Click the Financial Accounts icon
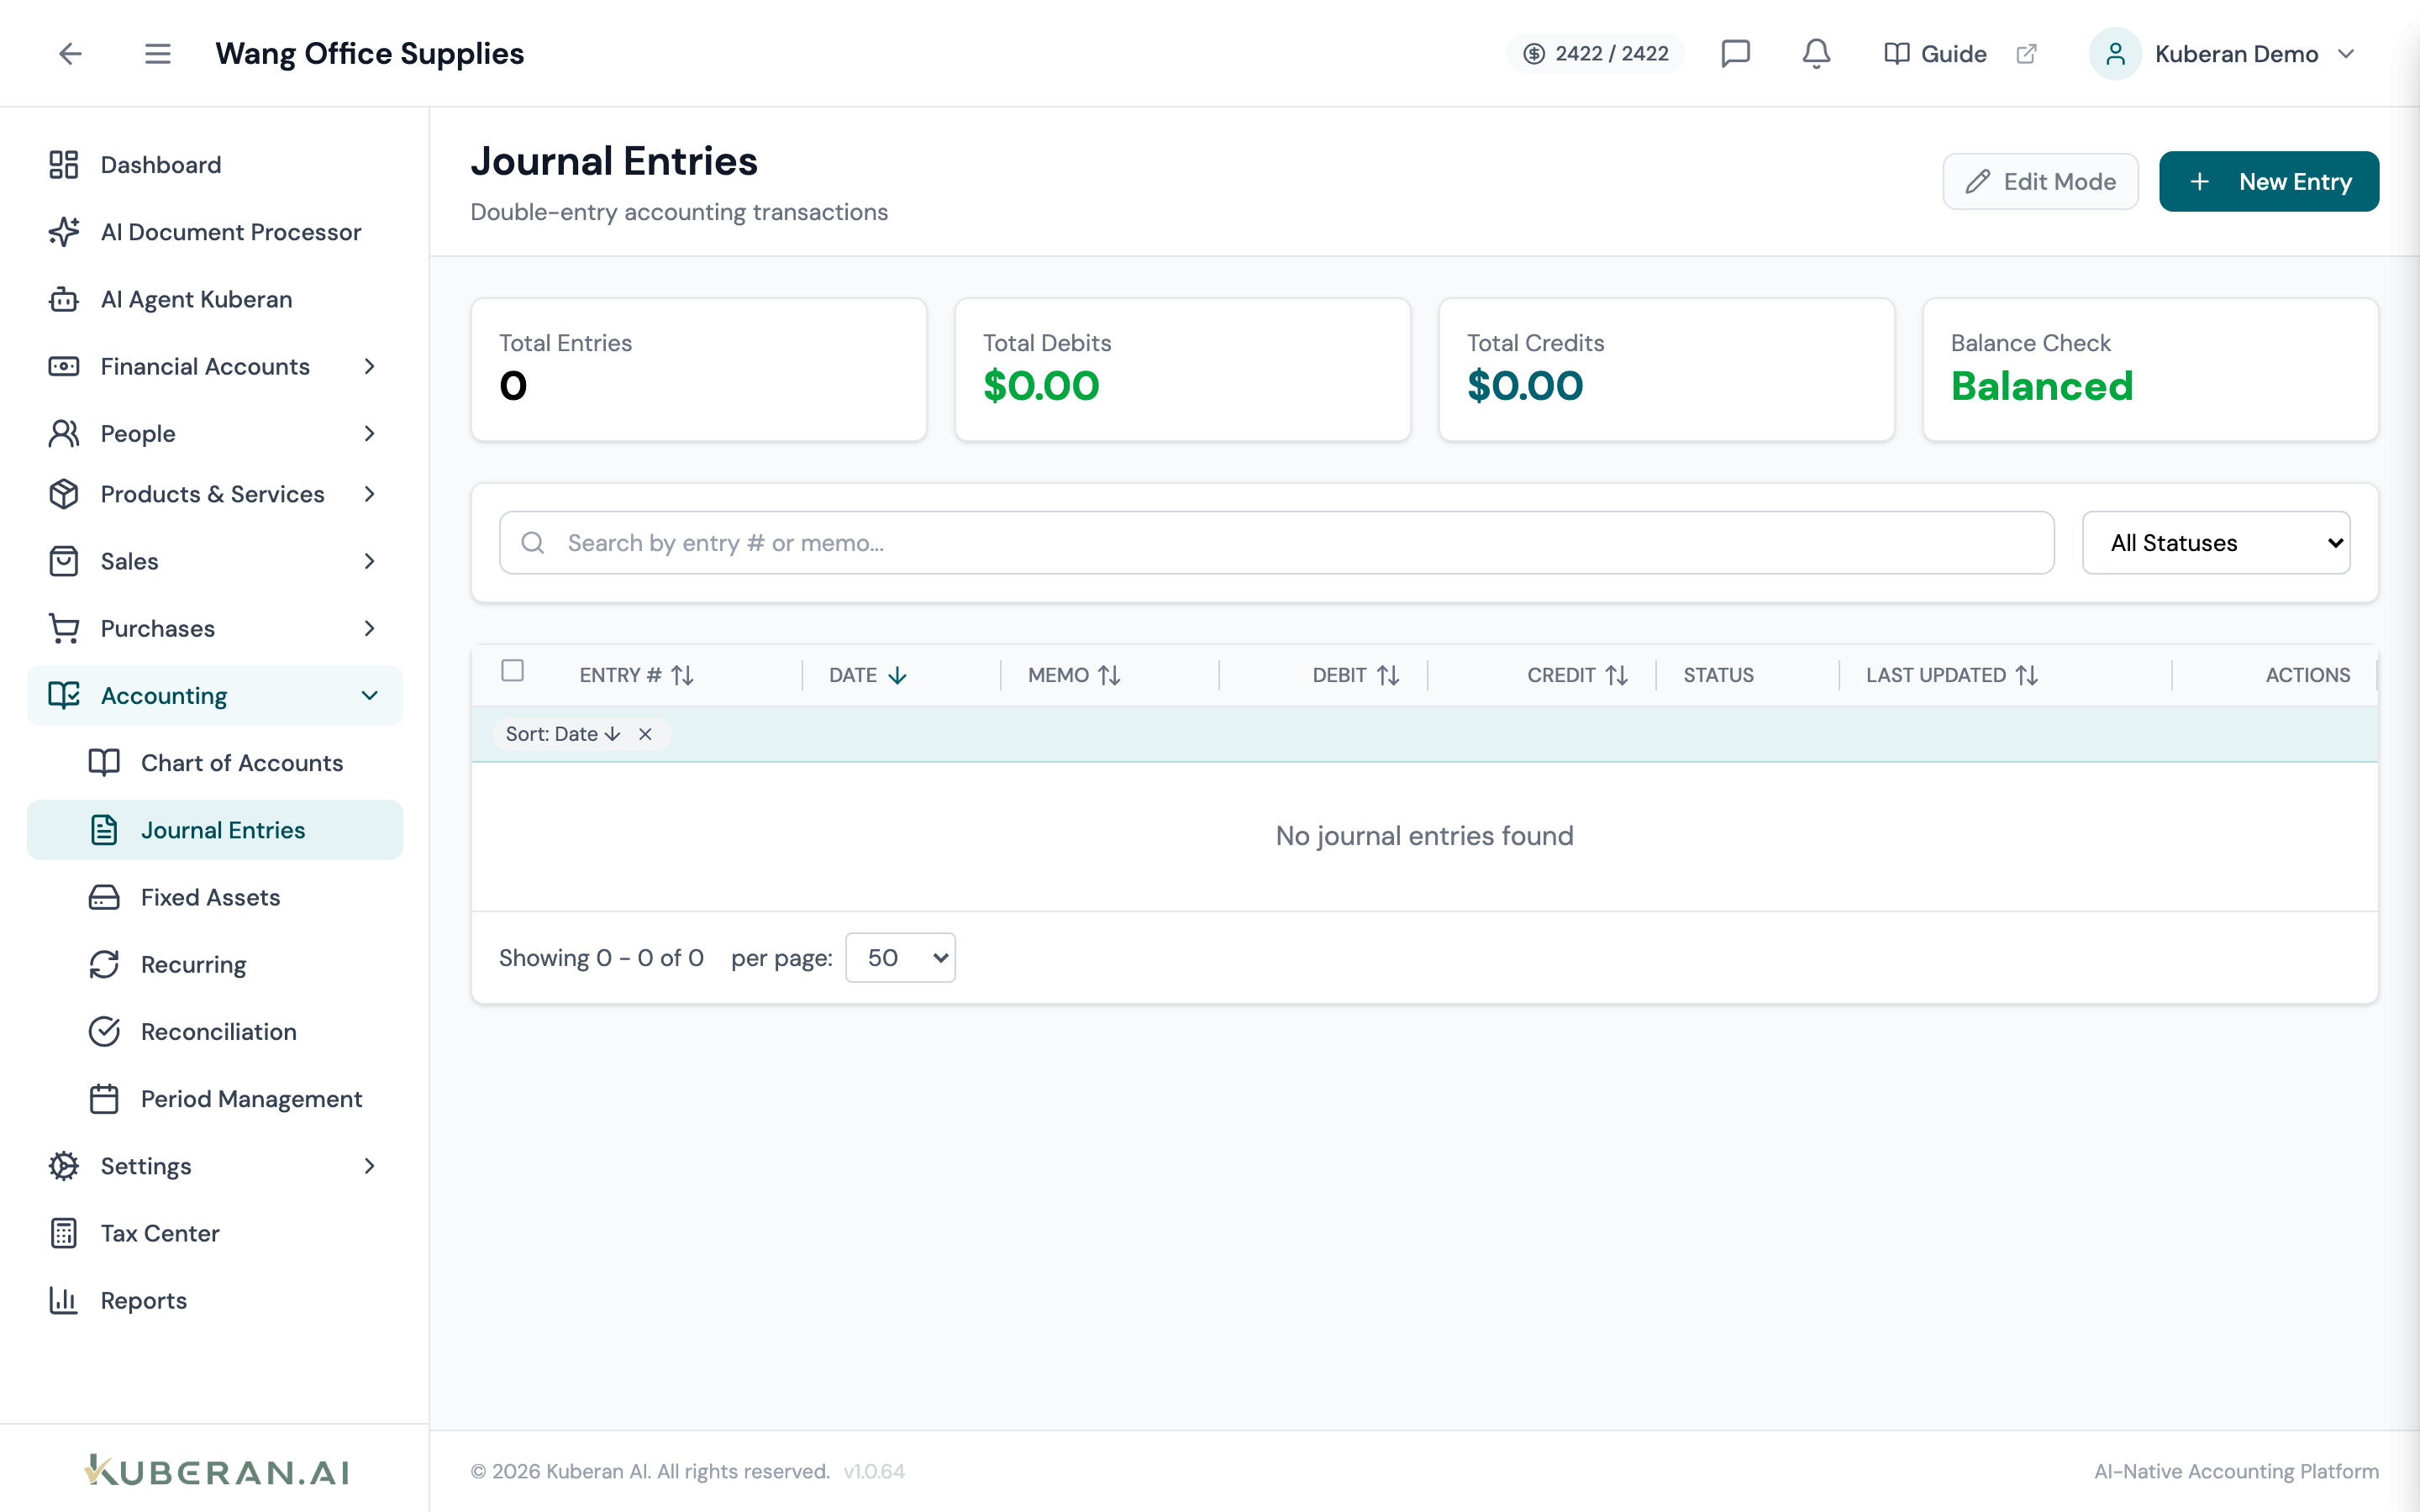The height and width of the screenshot is (1512, 2420). [x=64, y=366]
